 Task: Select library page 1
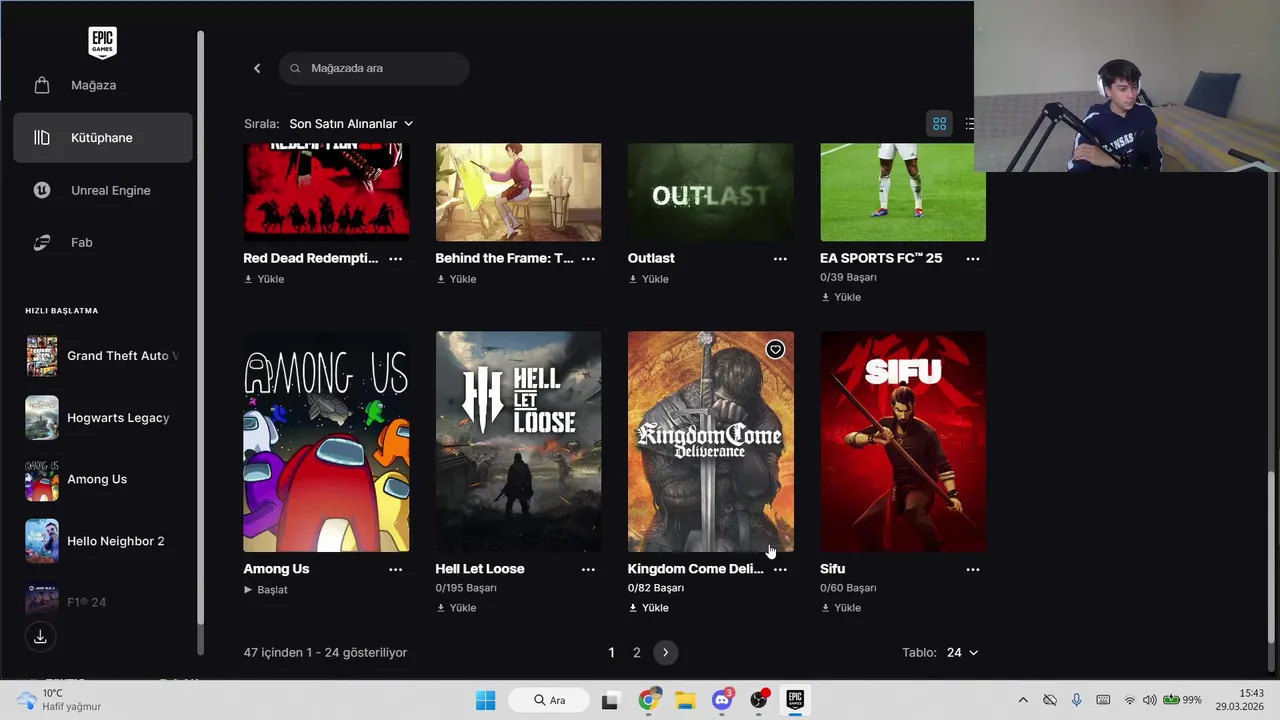[x=611, y=652]
